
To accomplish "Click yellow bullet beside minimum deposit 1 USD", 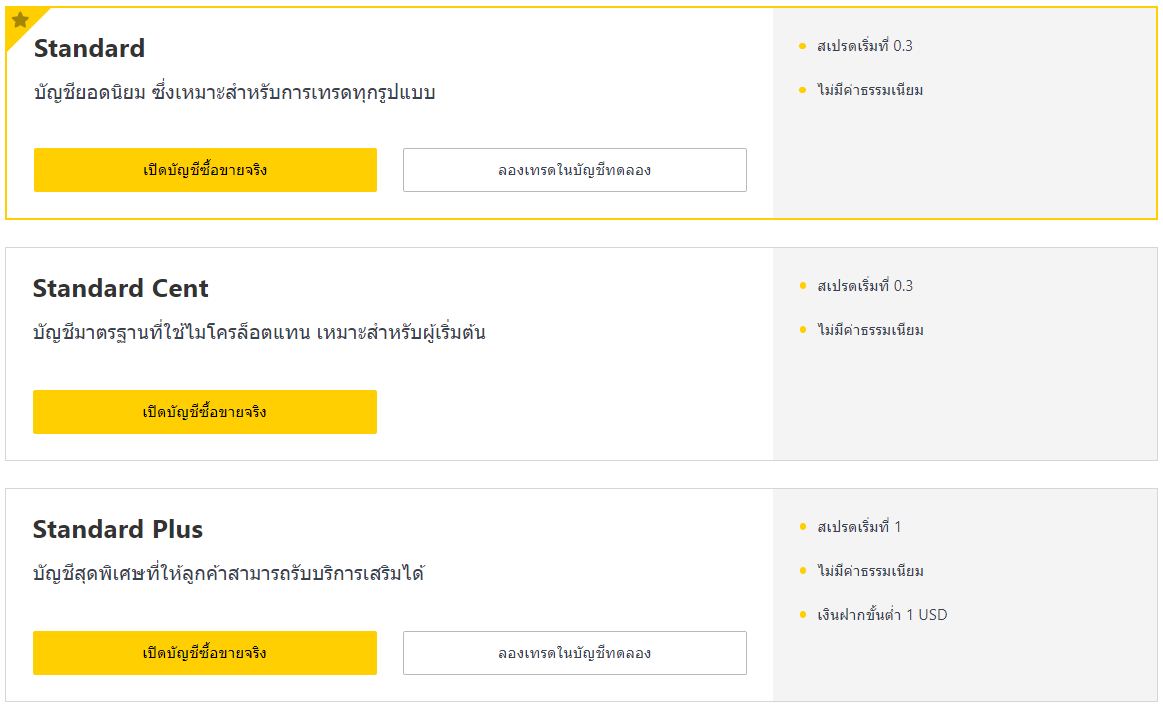I will pyautogui.click(x=803, y=614).
